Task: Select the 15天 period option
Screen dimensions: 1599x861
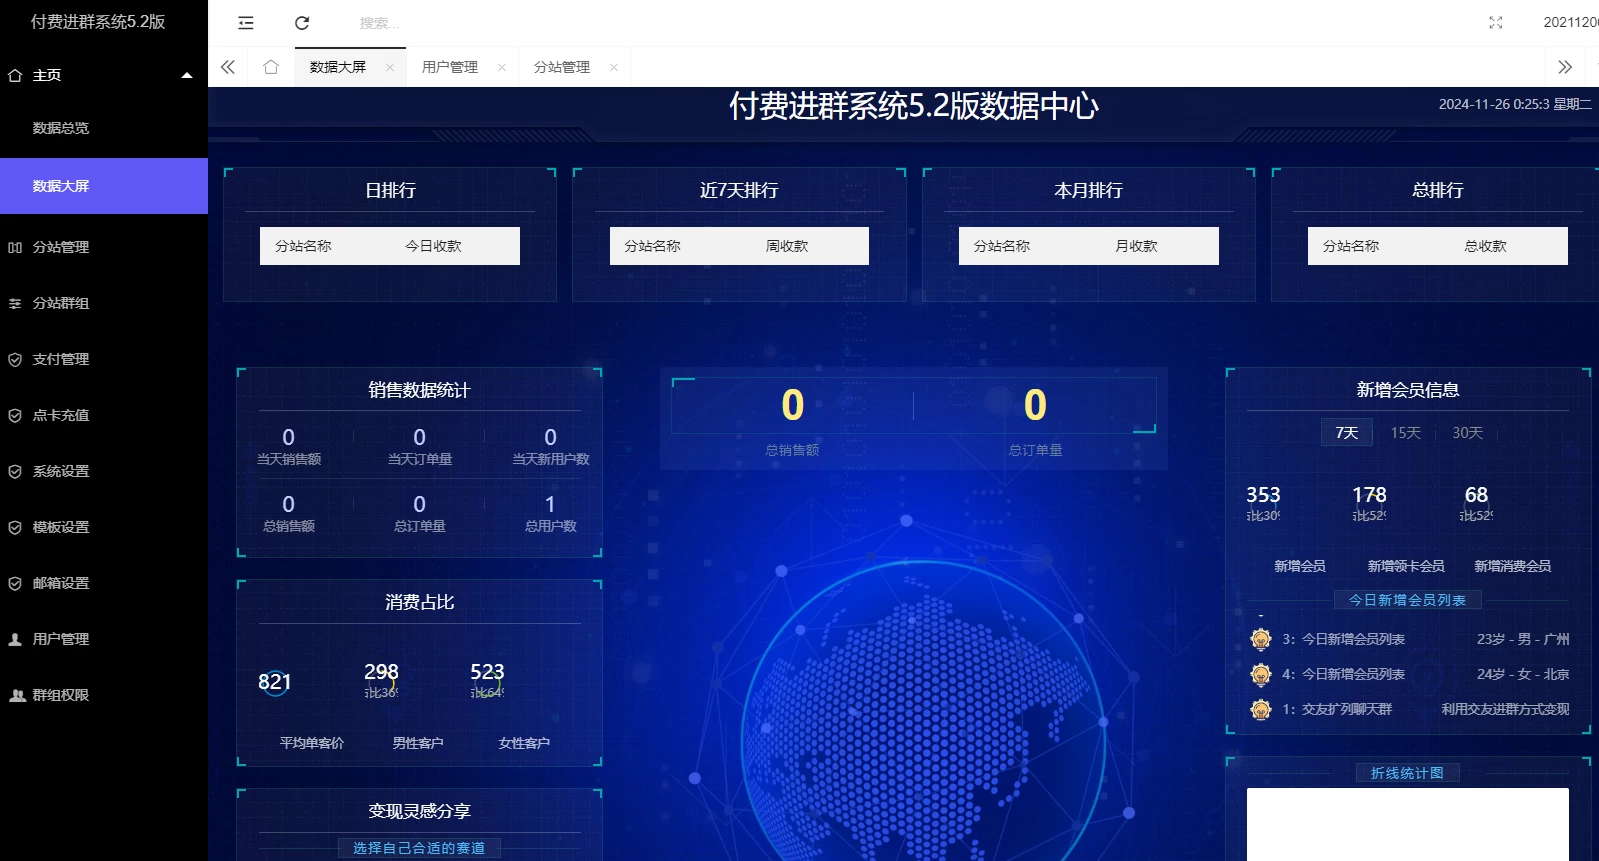Action: tap(1405, 433)
